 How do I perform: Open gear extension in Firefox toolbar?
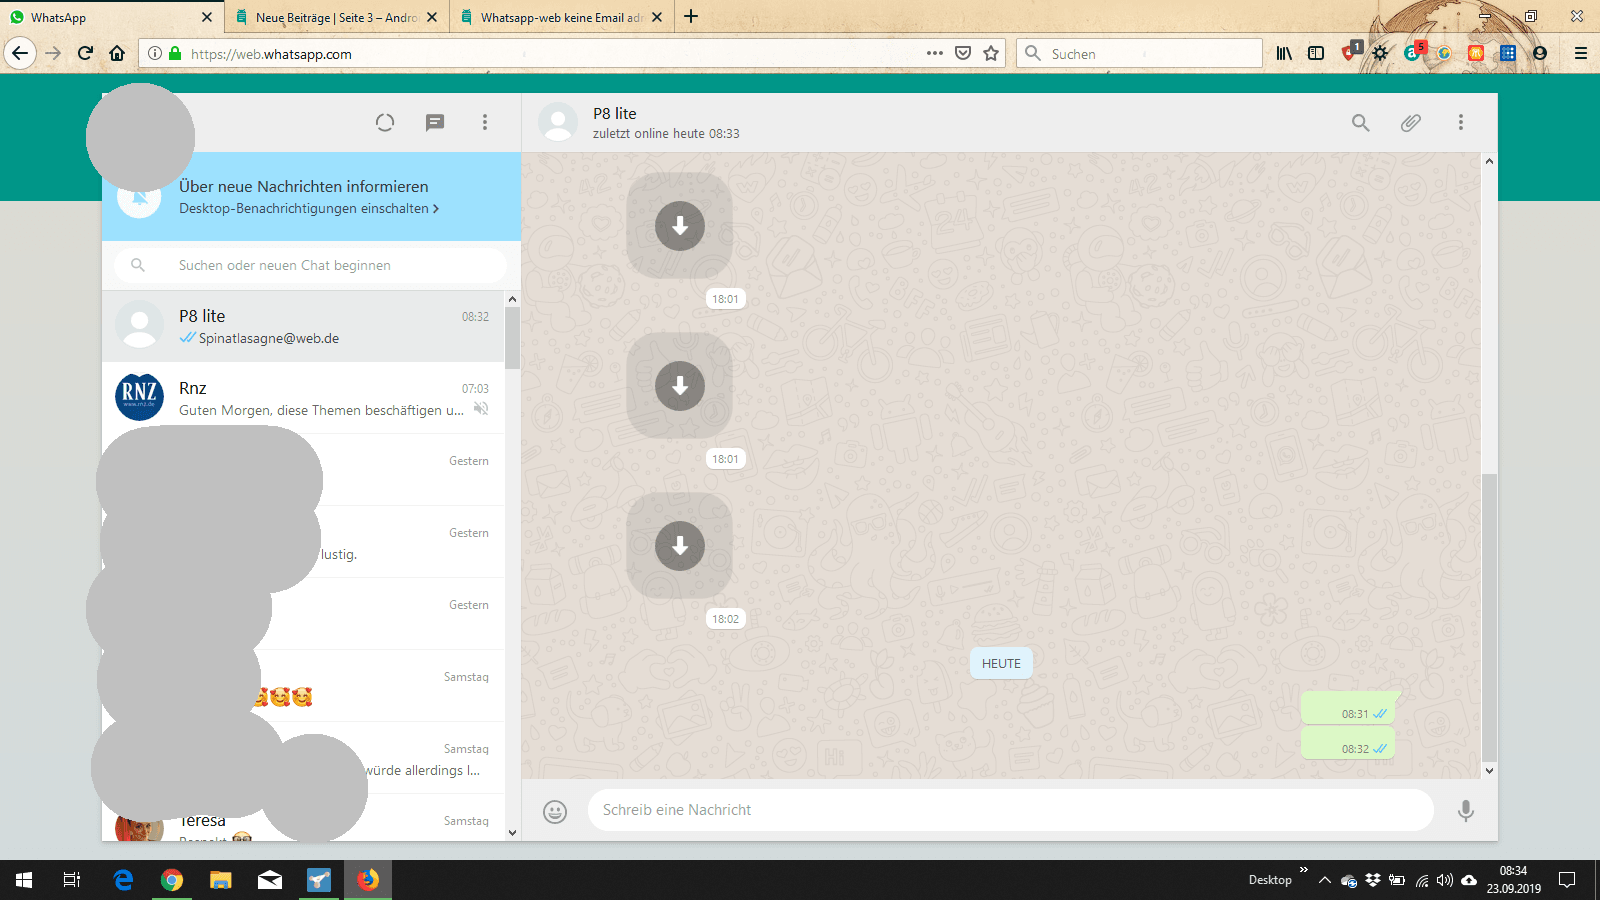[1380, 53]
